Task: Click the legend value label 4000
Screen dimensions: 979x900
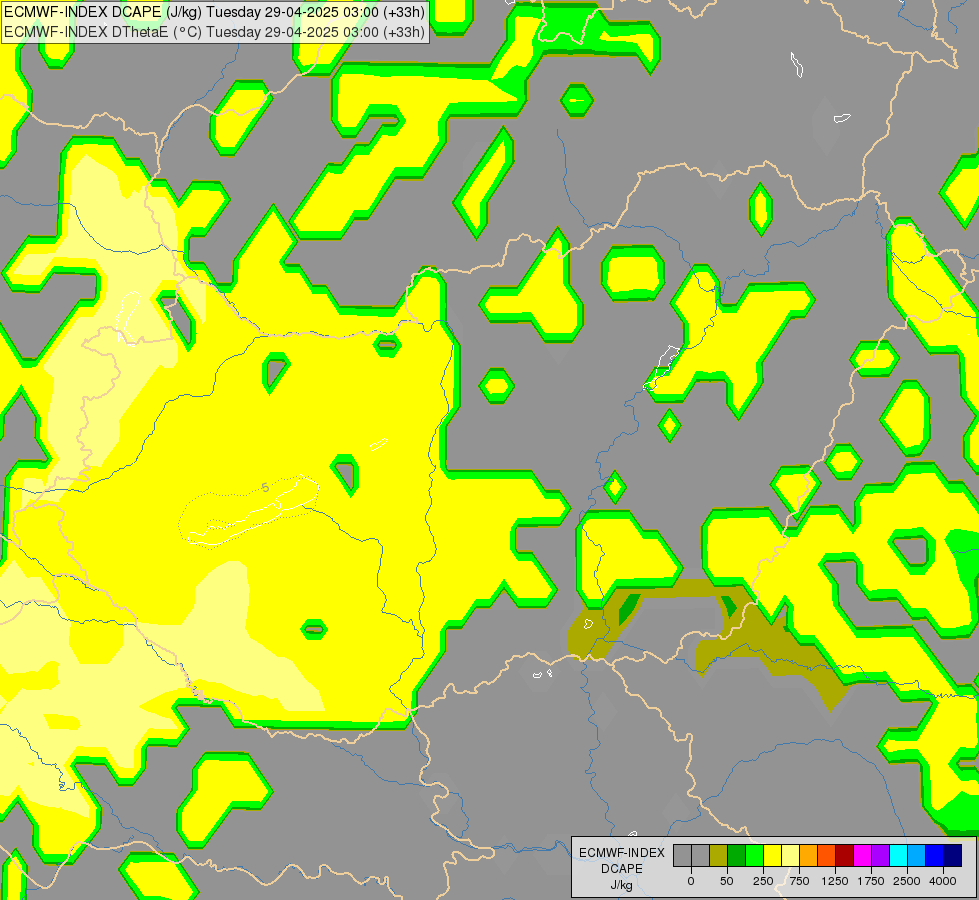Action: pos(943,881)
